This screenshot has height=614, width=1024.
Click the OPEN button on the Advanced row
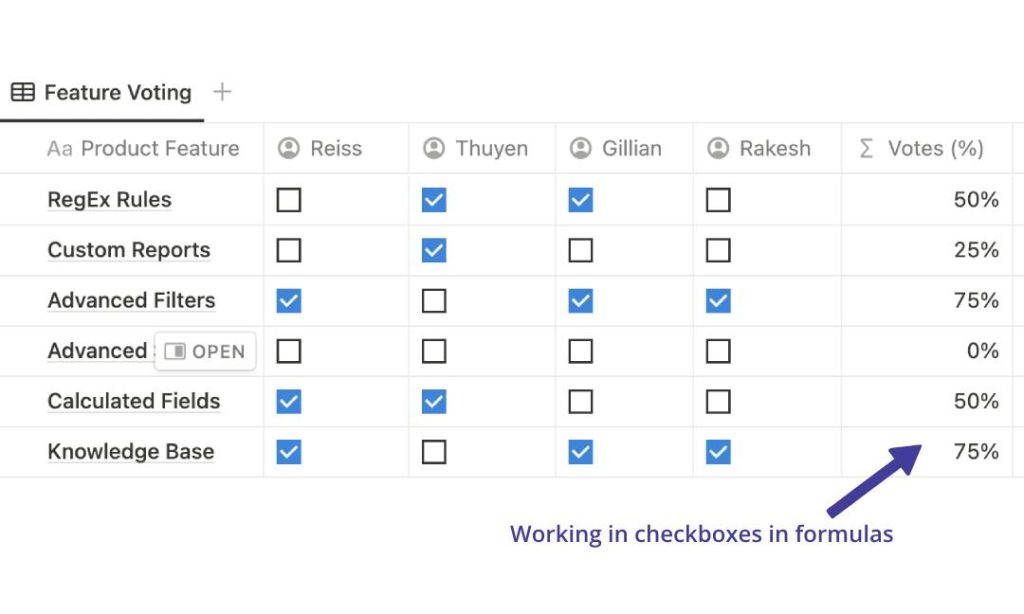206,351
